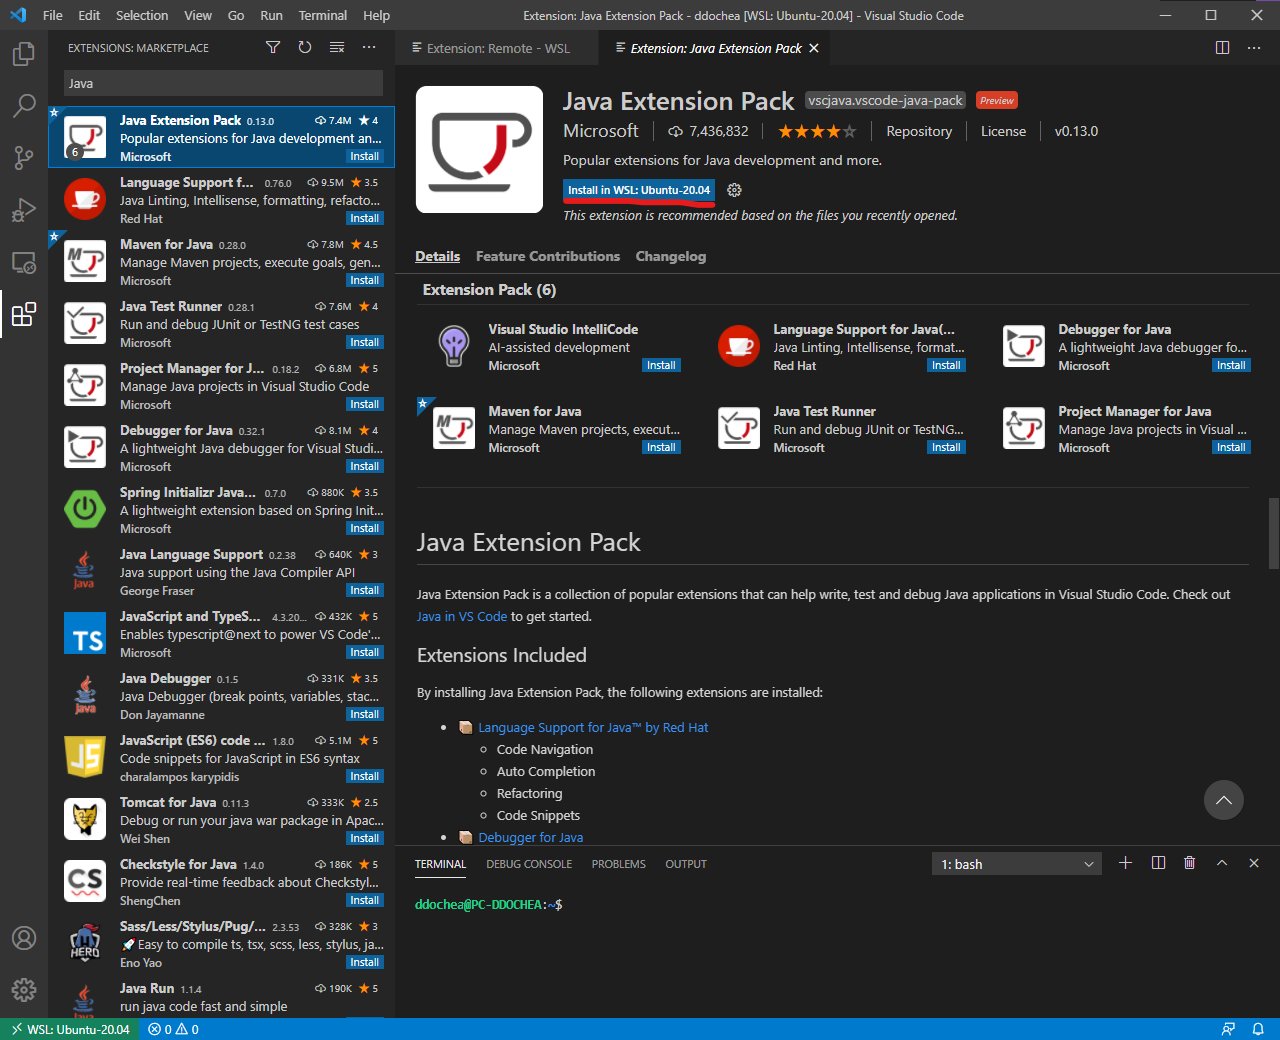Viewport: 1280px width, 1040px height.
Task: Create a new terminal with plus icon
Action: click(x=1125, y=863)
